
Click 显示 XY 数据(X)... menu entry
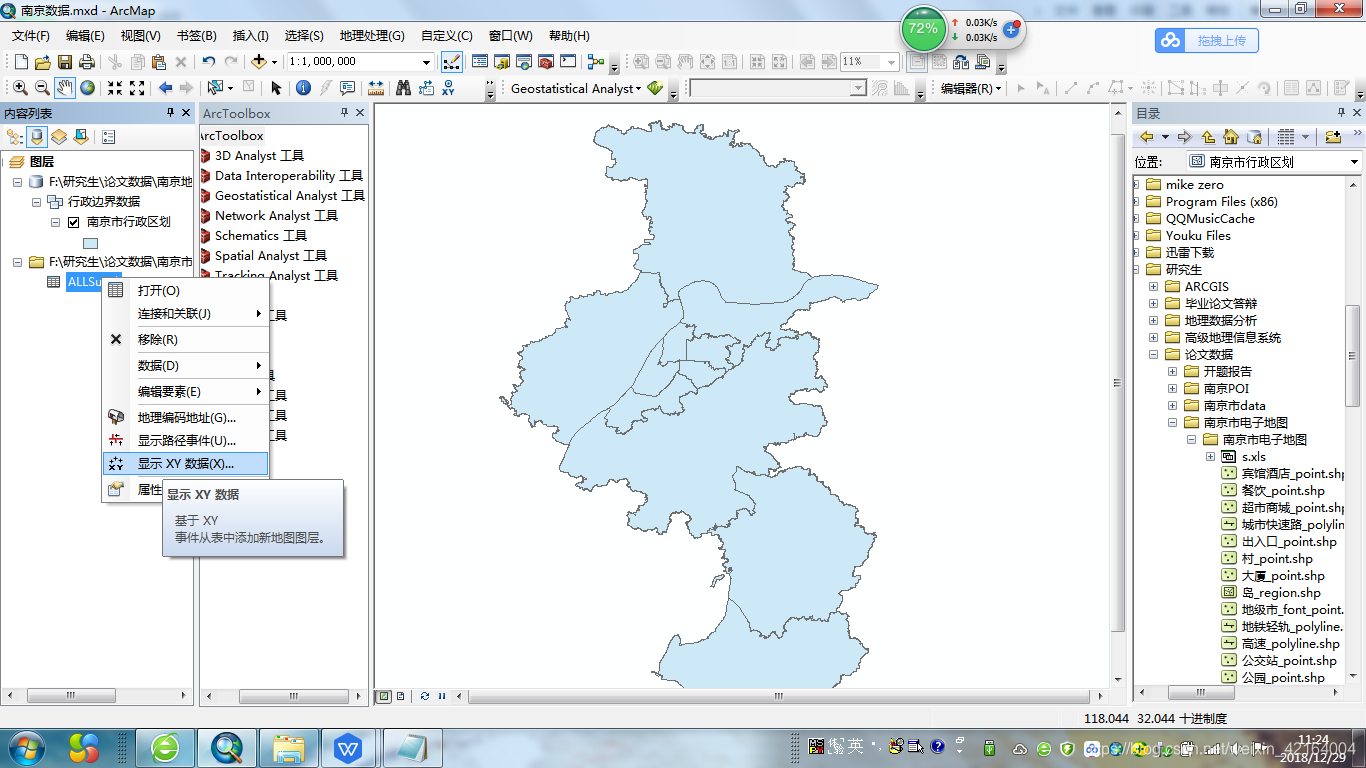(186, 464)
